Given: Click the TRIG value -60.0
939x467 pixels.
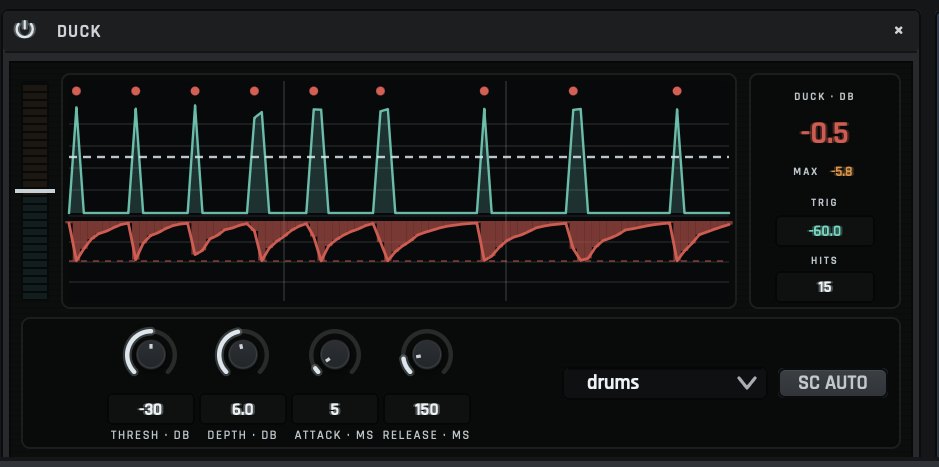Looking at the screenshot, I should tap(825, 231).
